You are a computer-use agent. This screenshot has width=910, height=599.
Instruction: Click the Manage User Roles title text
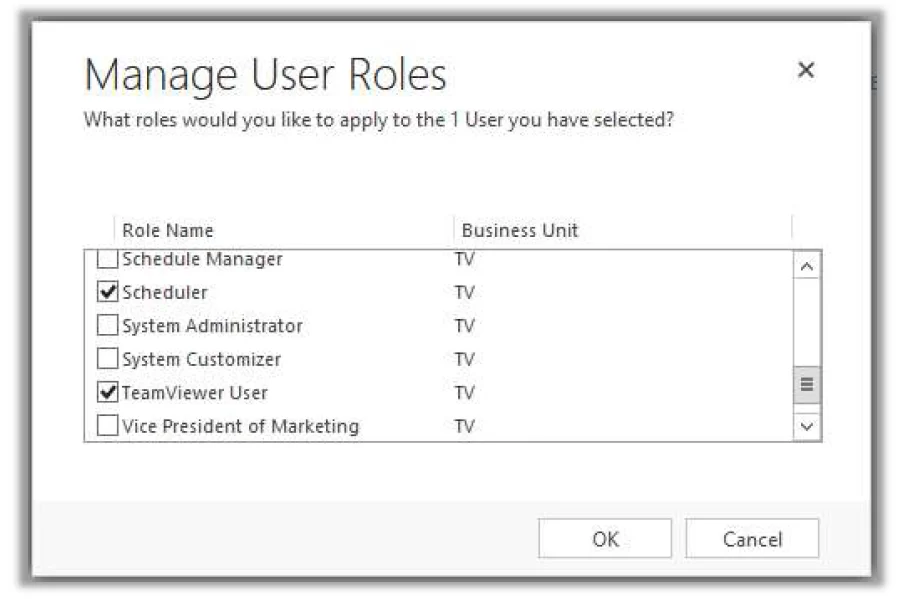pos(267,74)
